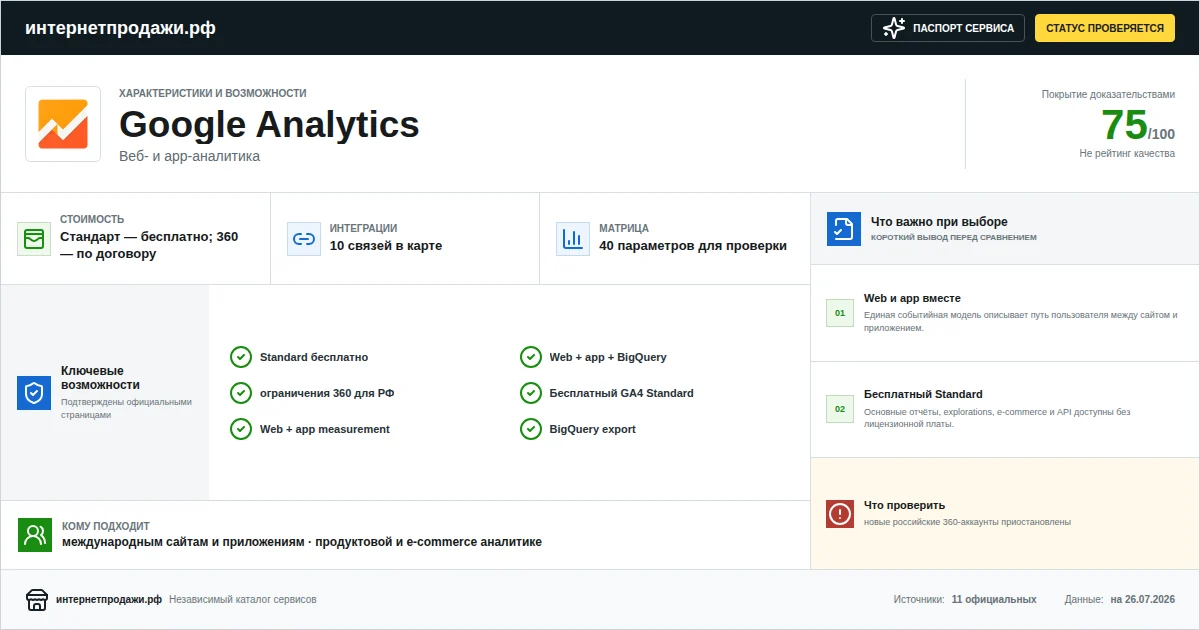
Task: Click the Web и app вместе heading
Action: click(912, 298)
